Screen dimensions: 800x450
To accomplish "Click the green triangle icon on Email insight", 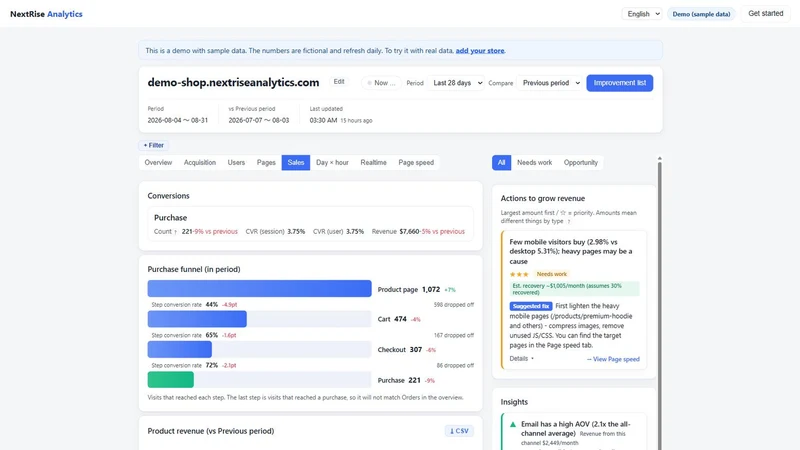I will [x=513, y=424].
